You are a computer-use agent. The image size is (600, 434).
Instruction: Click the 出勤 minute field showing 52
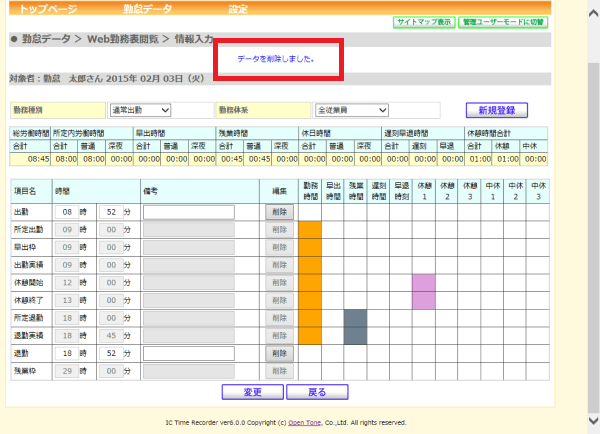[x=111, y=212]
